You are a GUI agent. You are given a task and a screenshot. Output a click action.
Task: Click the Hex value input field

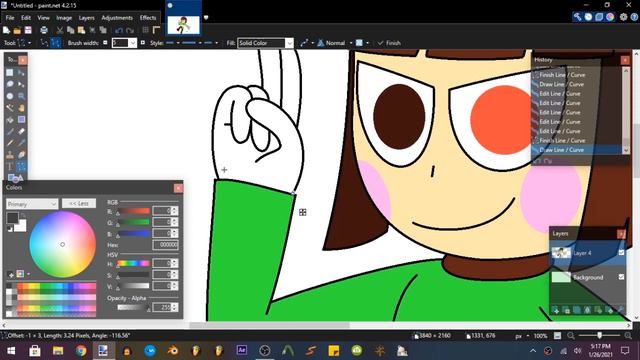pos(165,244)
